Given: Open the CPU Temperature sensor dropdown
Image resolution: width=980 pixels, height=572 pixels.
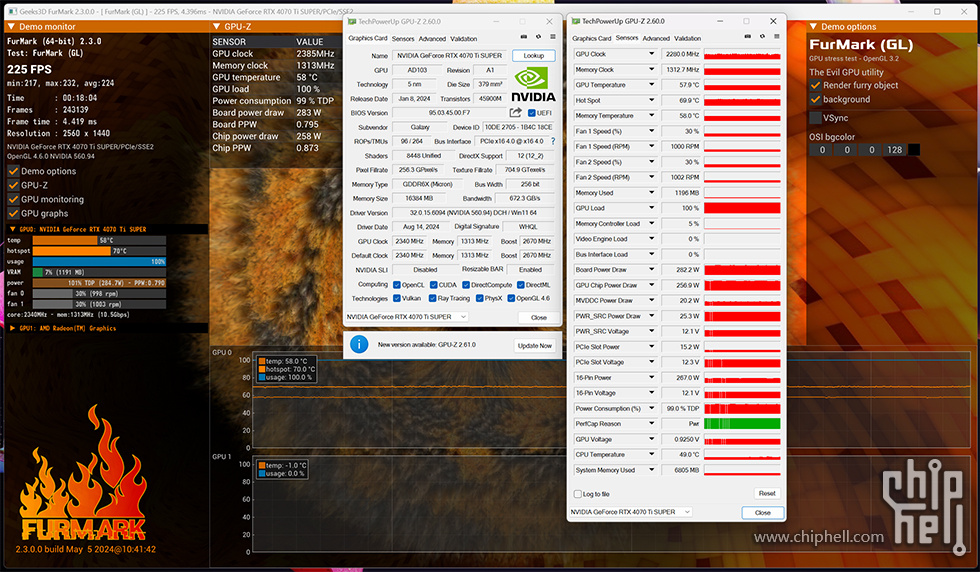Looking at the screenshot, I should 651,454.
